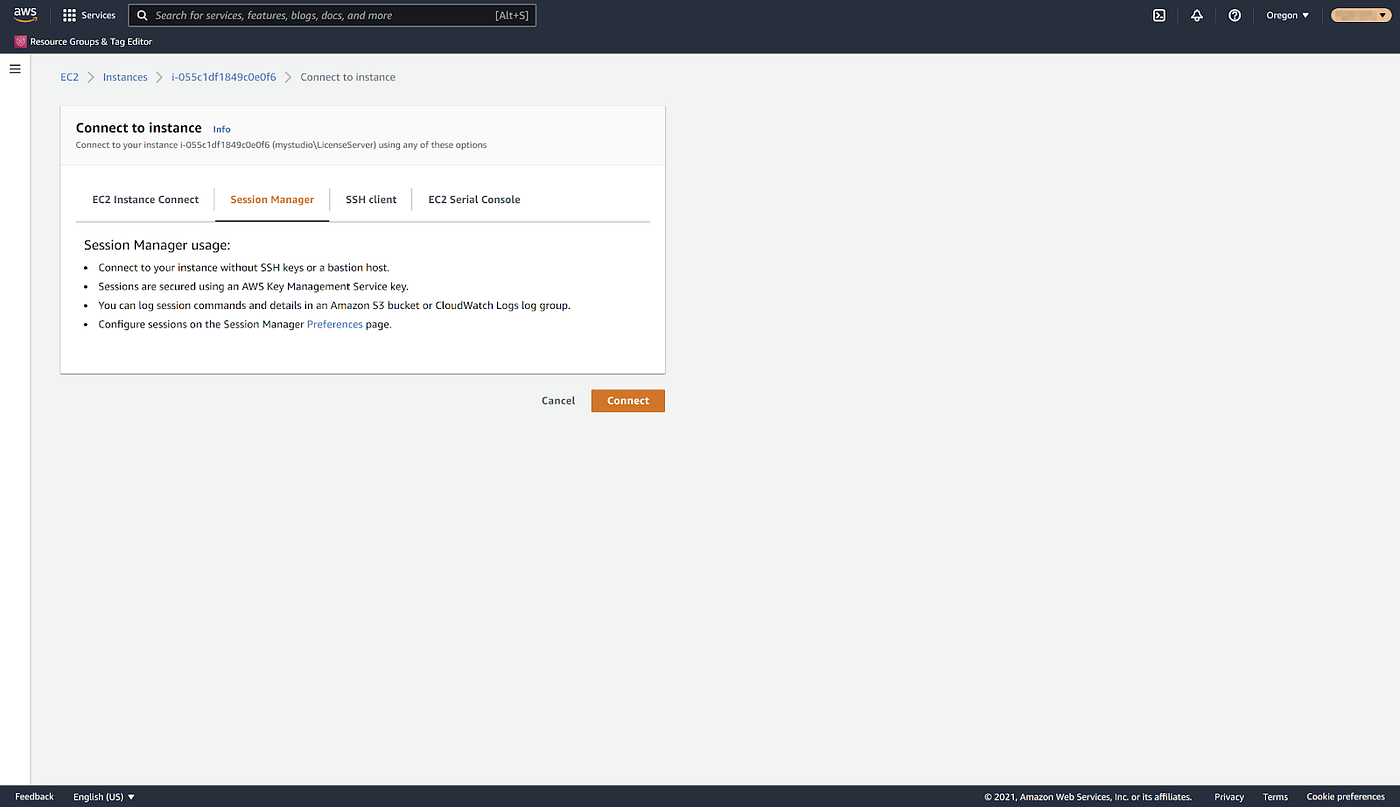Viewport: 1400px width, 807px height.
Task: Open the Privacy footer link
Action: pos(1229,797)
